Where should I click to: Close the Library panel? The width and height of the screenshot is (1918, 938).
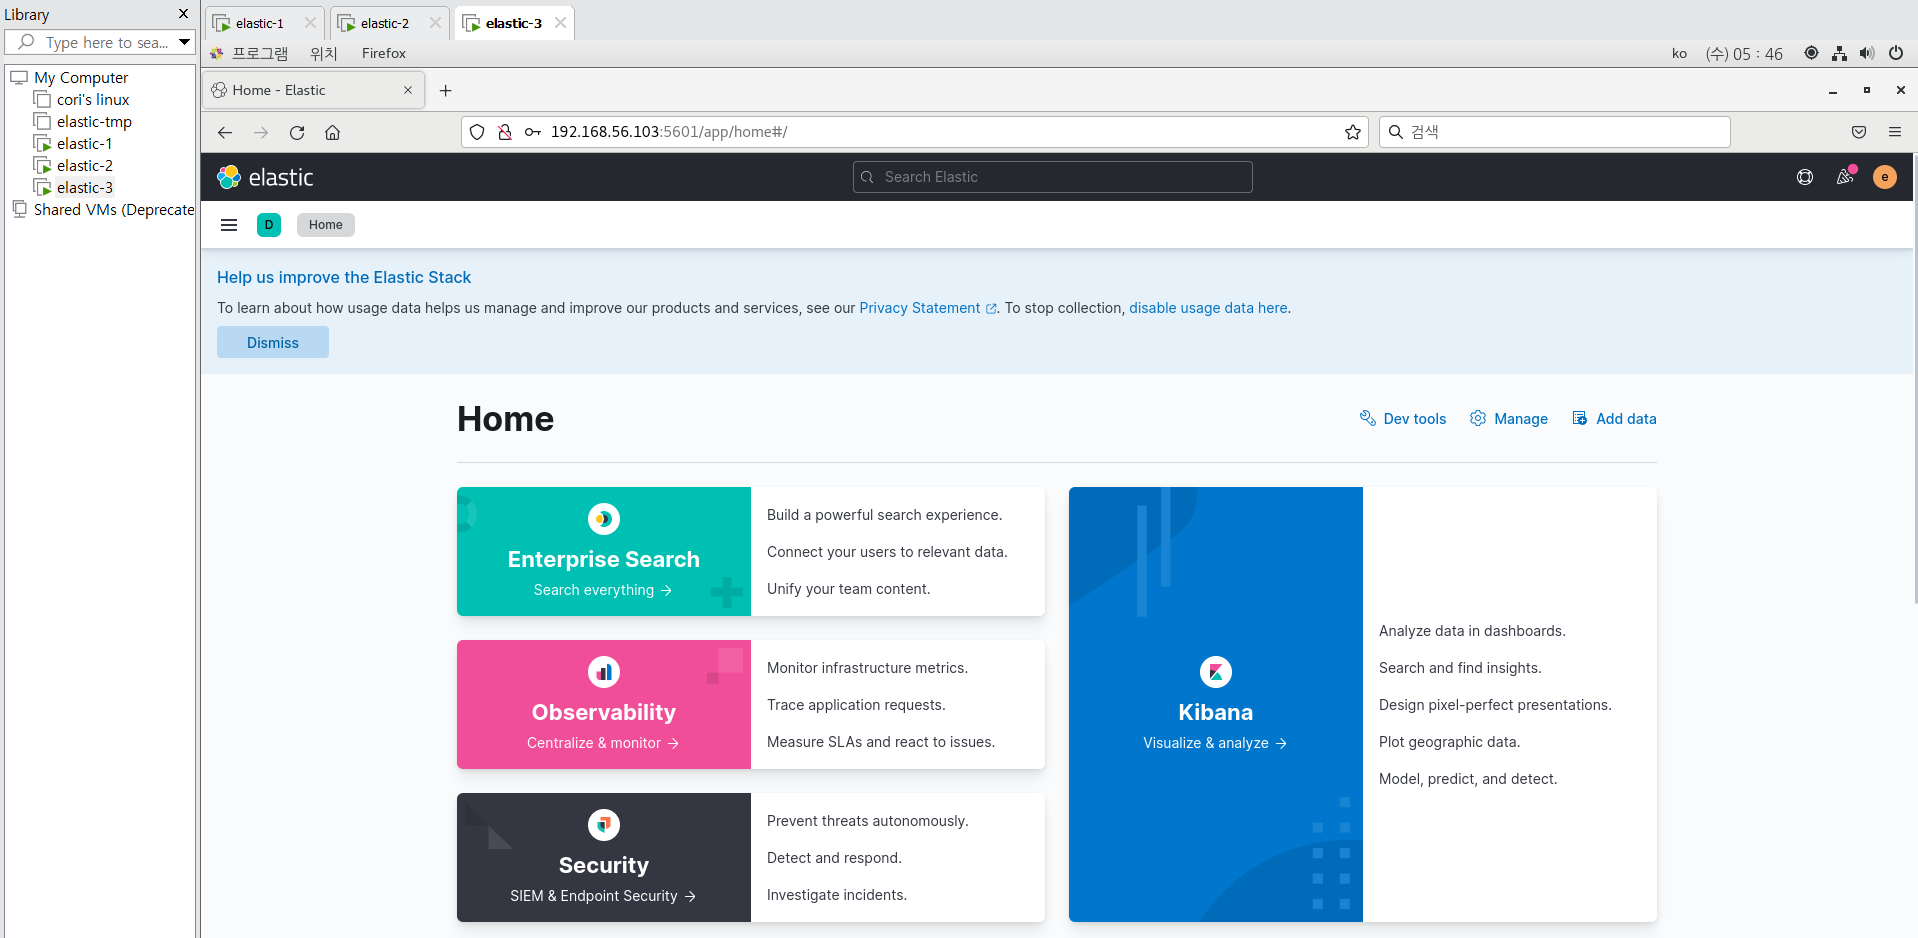(183, 14)
